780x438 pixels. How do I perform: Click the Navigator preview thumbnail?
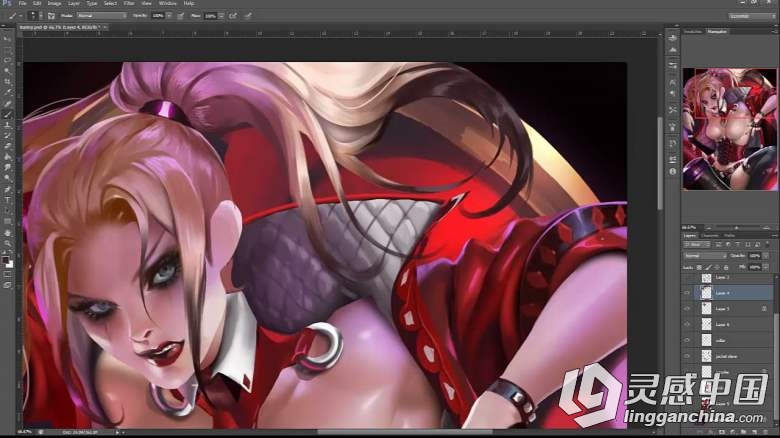pyautogui.click(x=730, y=129)
